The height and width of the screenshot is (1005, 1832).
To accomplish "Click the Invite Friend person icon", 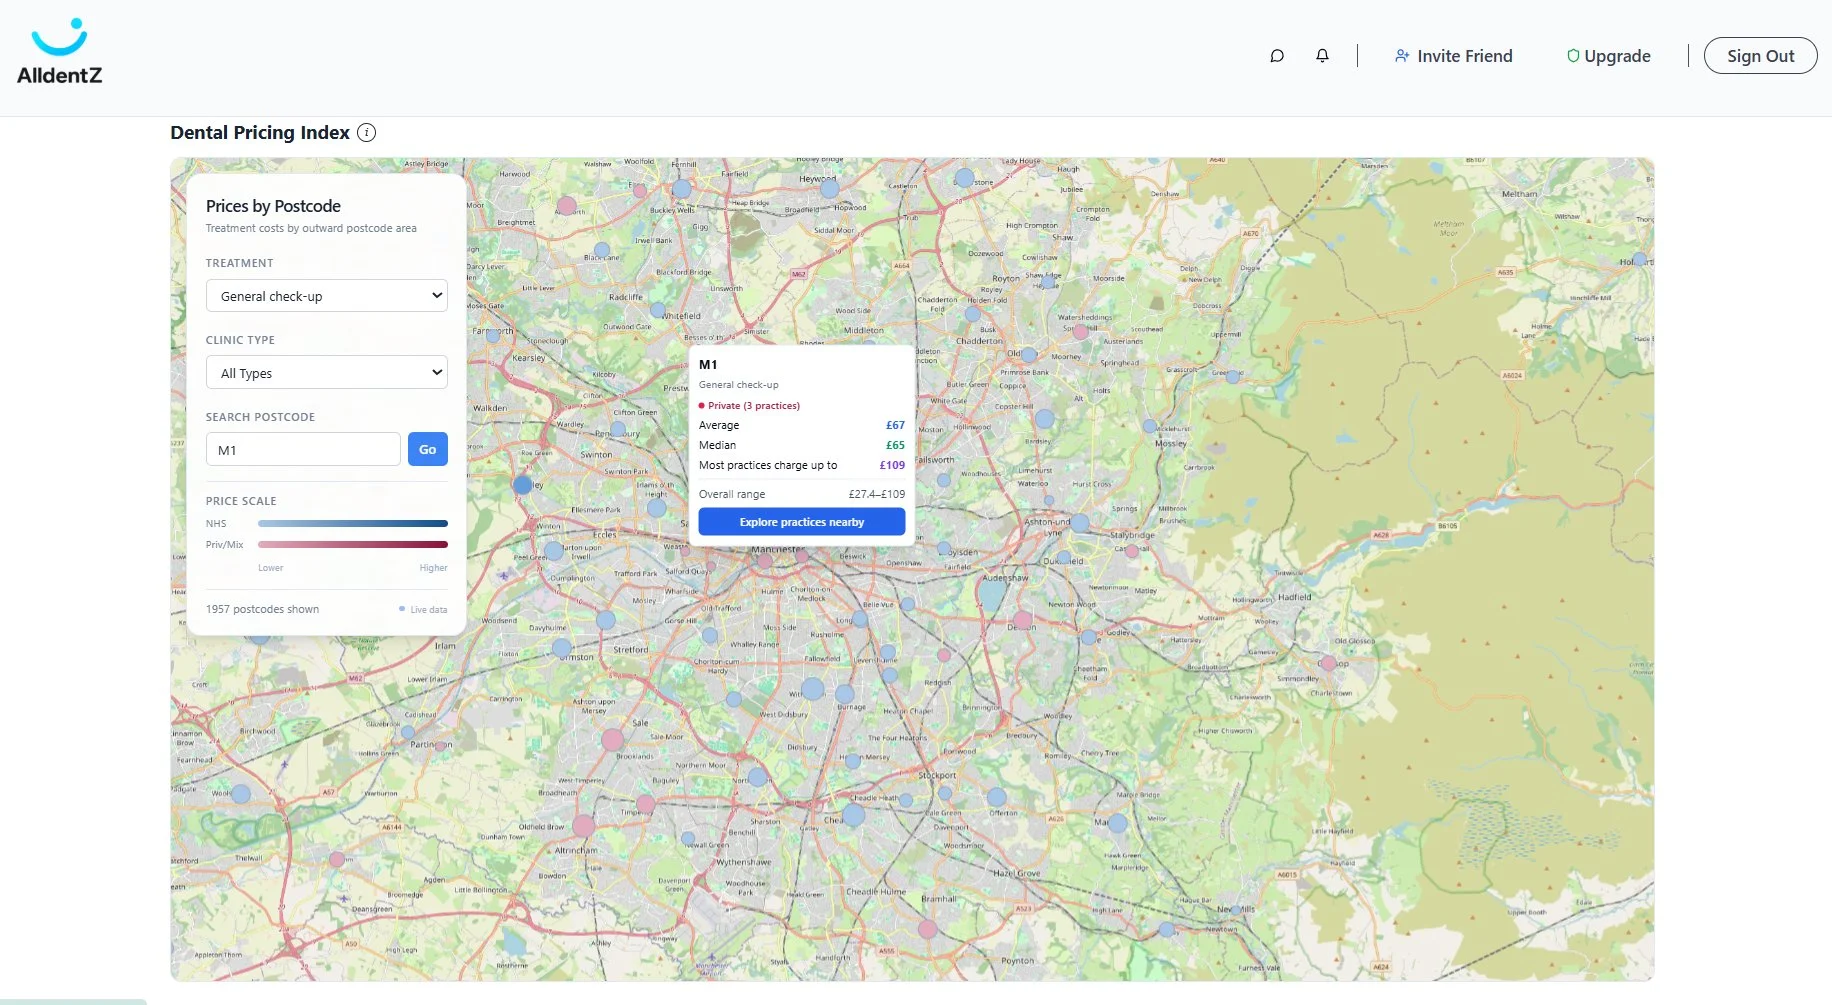I will (x=1402, y=56).
